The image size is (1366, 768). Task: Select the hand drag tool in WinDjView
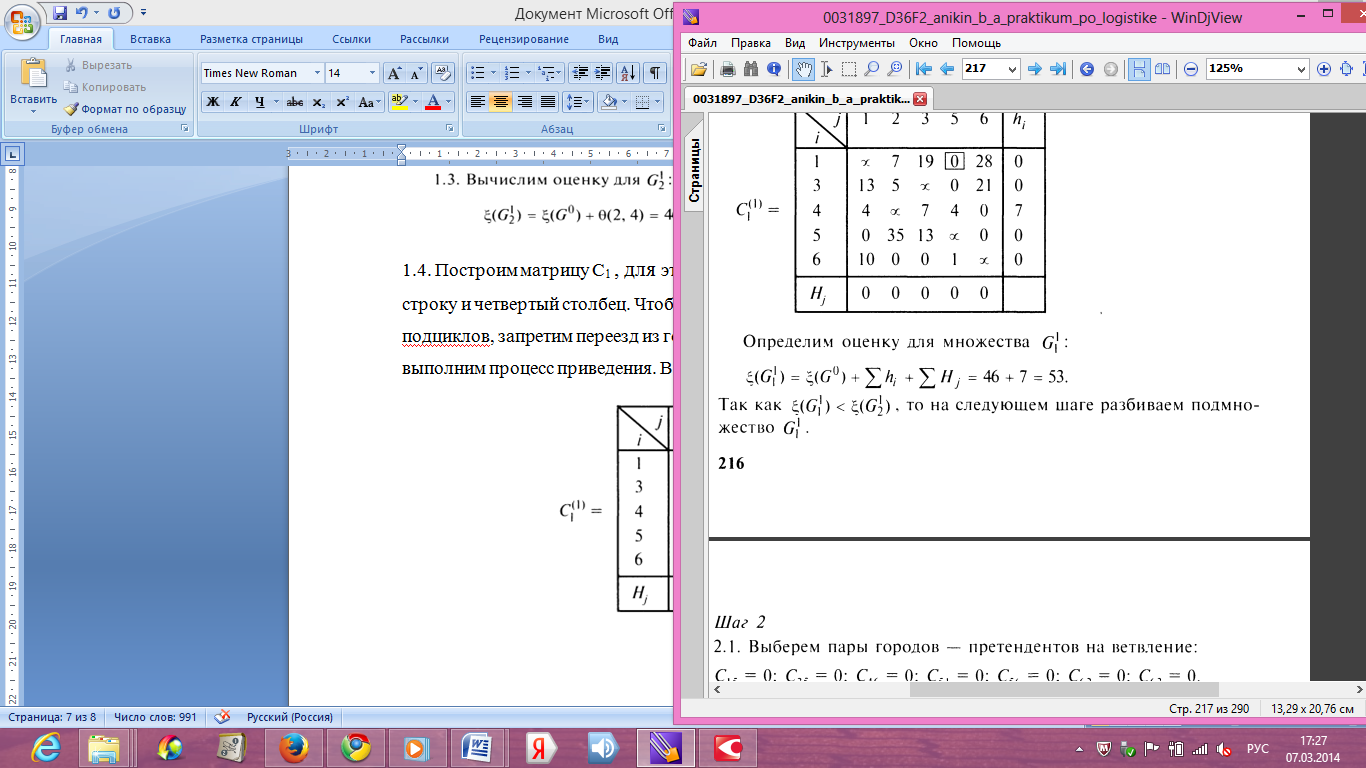pyautogui.click(x=803, y=69)
